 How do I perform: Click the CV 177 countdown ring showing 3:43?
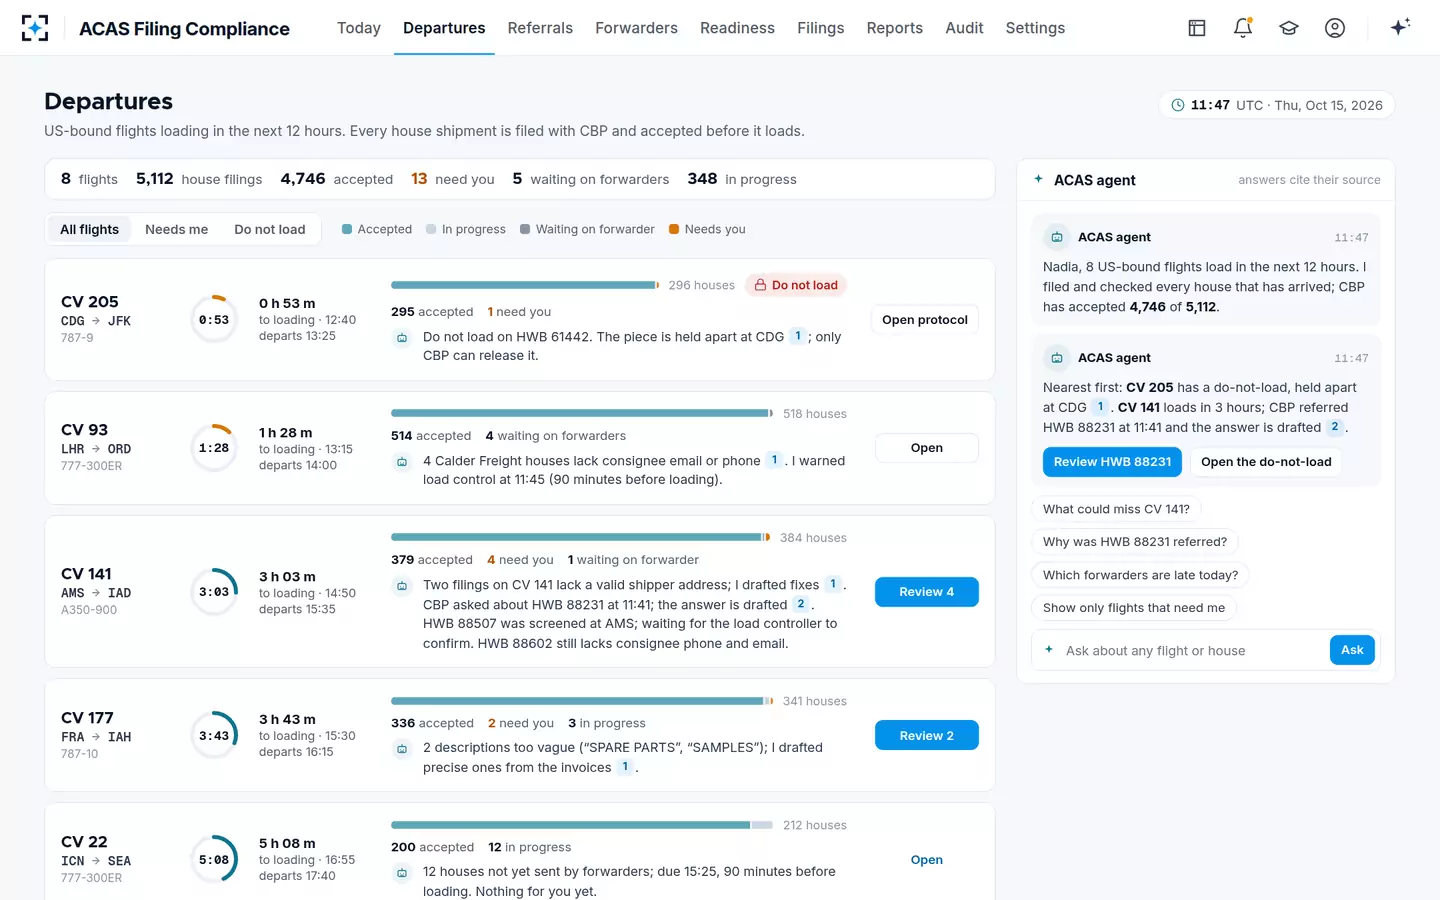(x=214, y=736)
